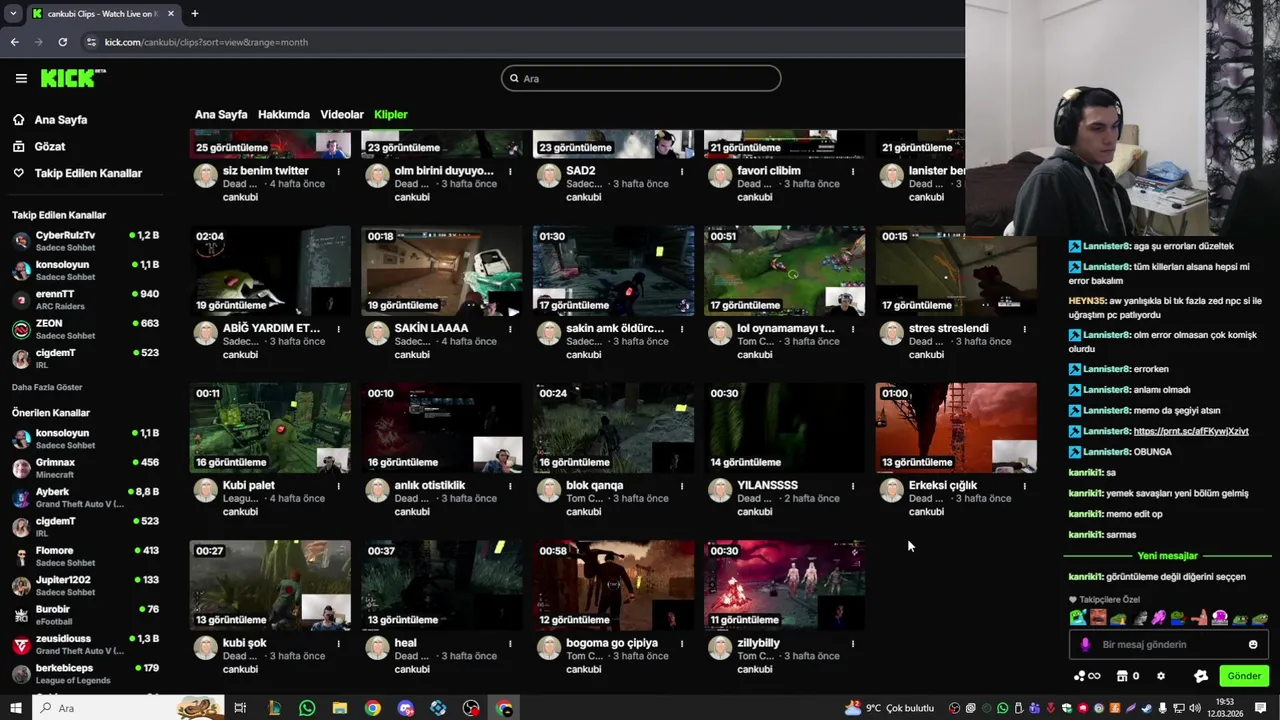Open options menu for ABİĞ YARDIM ET clip
1280x720 pixels.
339,328
